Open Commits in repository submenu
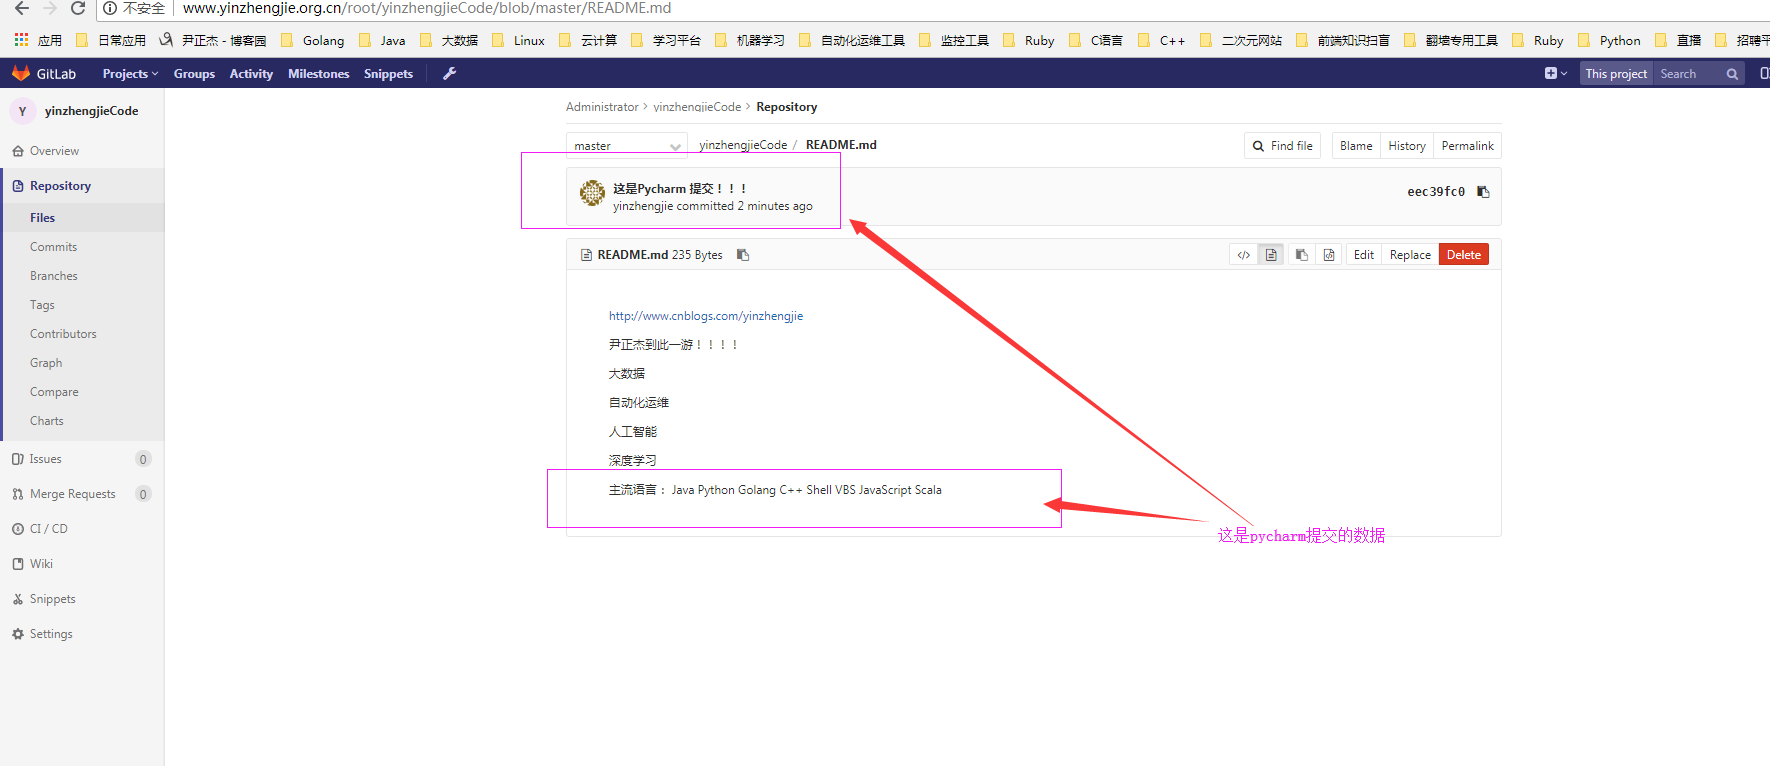Image resolution: width=1770 pixels, height=766 pixels. [x=82, y=247]
